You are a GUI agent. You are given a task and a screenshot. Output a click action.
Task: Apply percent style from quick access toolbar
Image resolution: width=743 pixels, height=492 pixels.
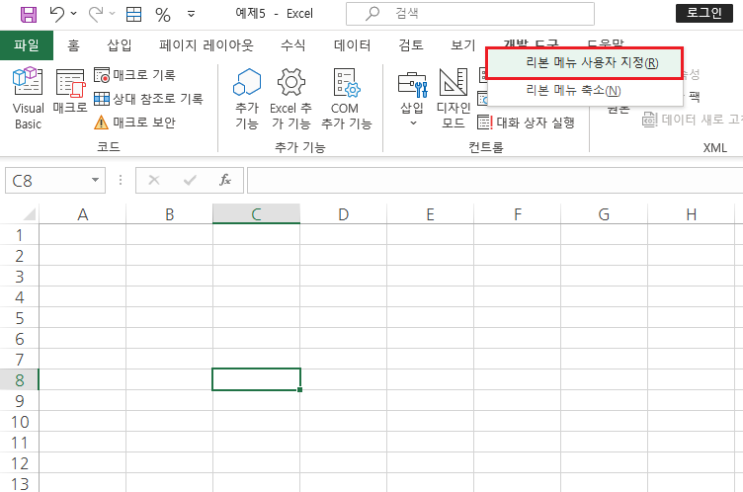[163, 14]
